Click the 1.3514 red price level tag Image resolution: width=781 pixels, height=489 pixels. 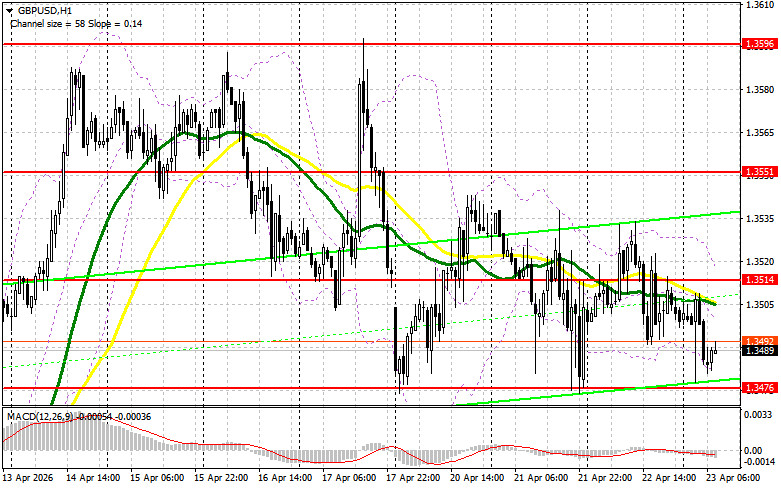759,280
